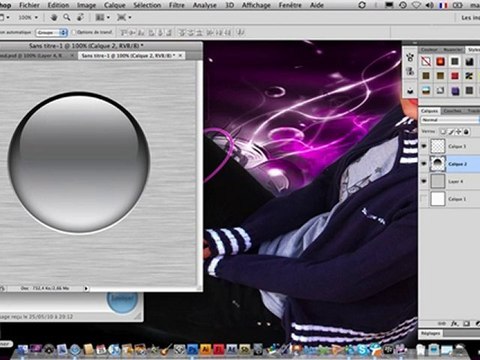Lock transparent pixels in layers panel
The width and height of the screenshot is (480, 360).
[x=443, y=132]
